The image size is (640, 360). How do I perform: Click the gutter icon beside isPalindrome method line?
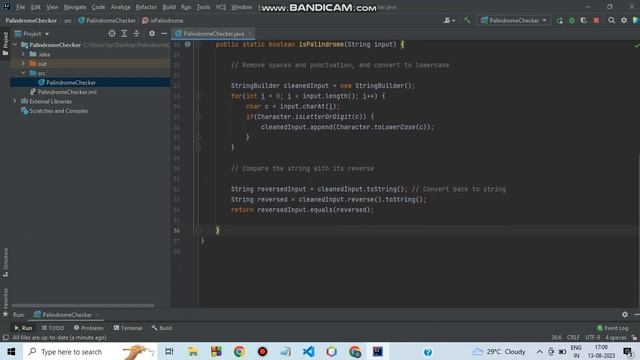coord(187,44)
